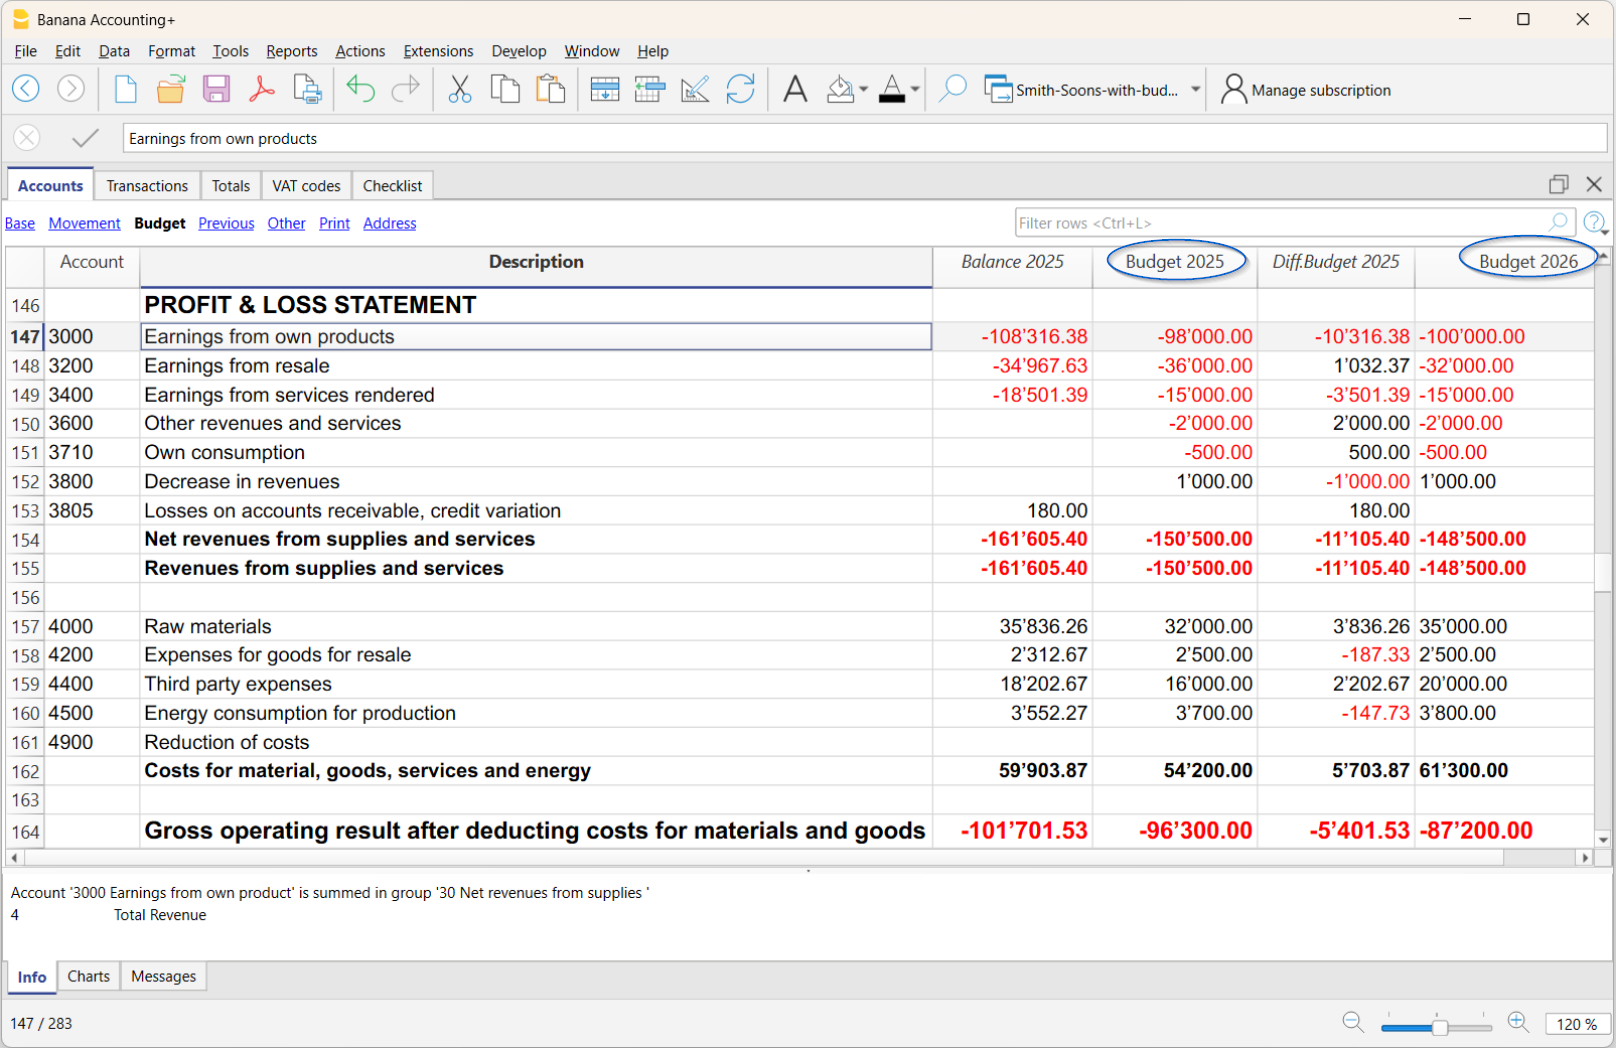This screenshot has width=1616, height=1048.
Task: Confirm the entry with the checkmark icon
Action: point(86,138)
